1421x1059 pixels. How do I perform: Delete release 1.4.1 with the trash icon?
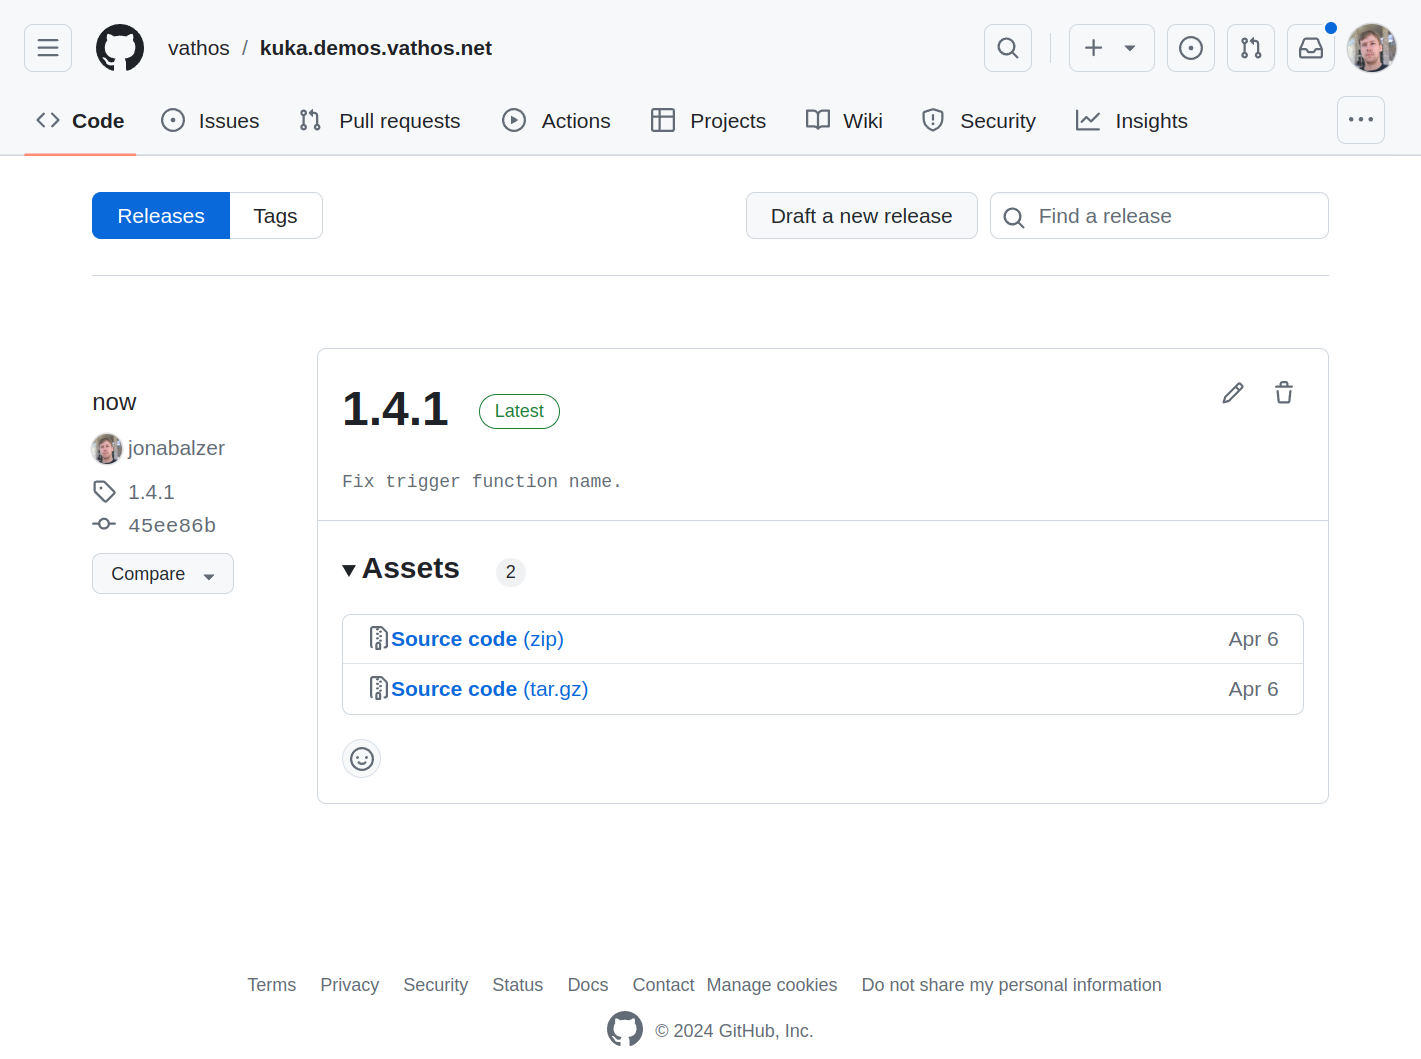(x=1283, y=393)
